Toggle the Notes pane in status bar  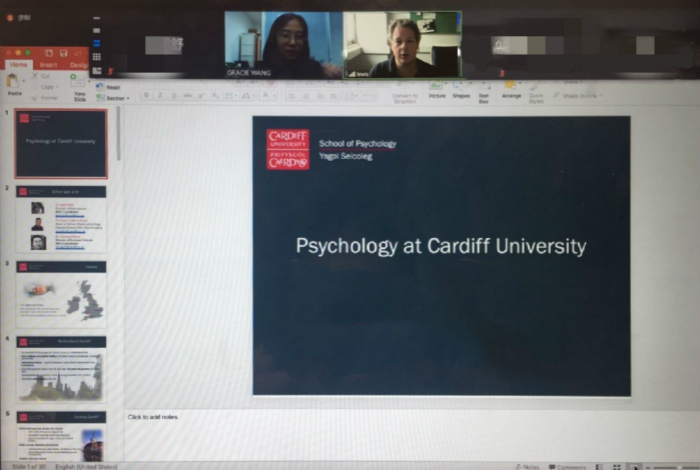[527, 466]
